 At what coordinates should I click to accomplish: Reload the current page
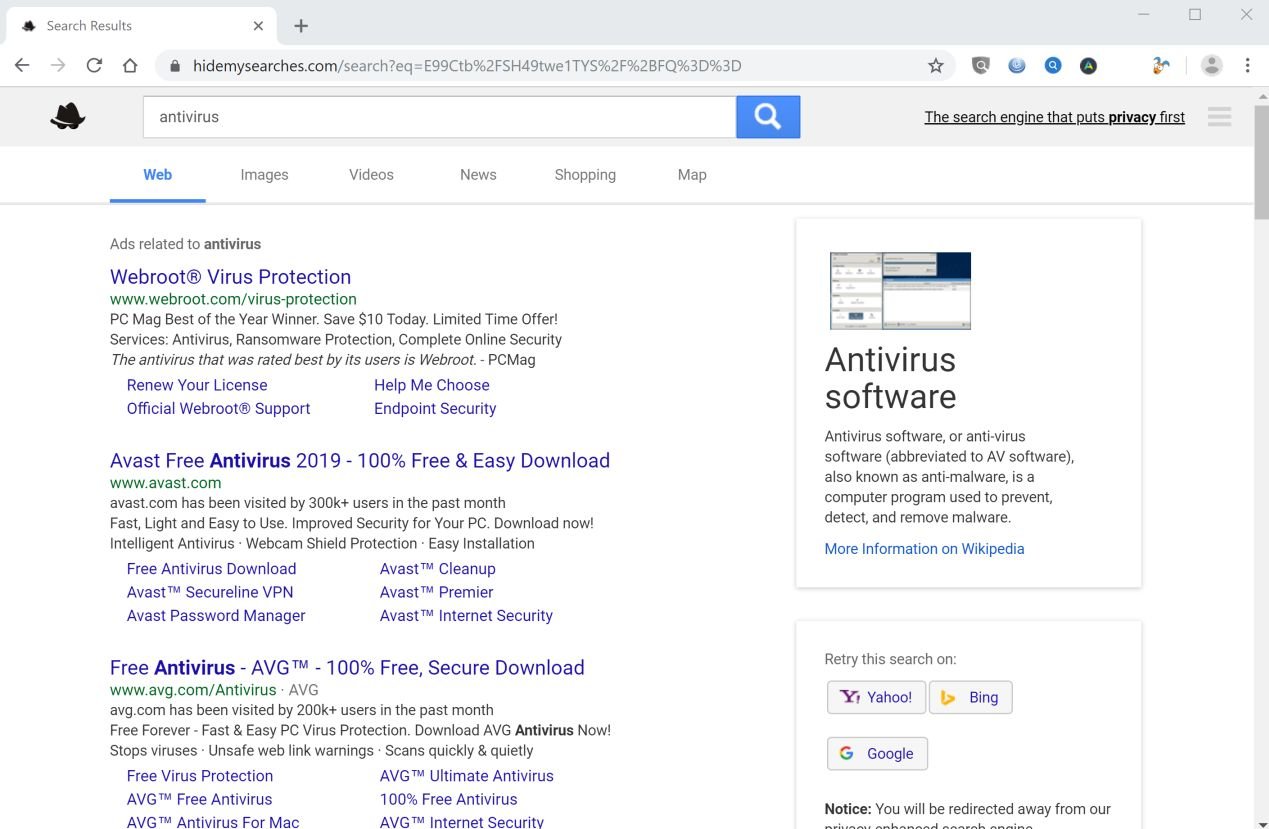[94, 66]
